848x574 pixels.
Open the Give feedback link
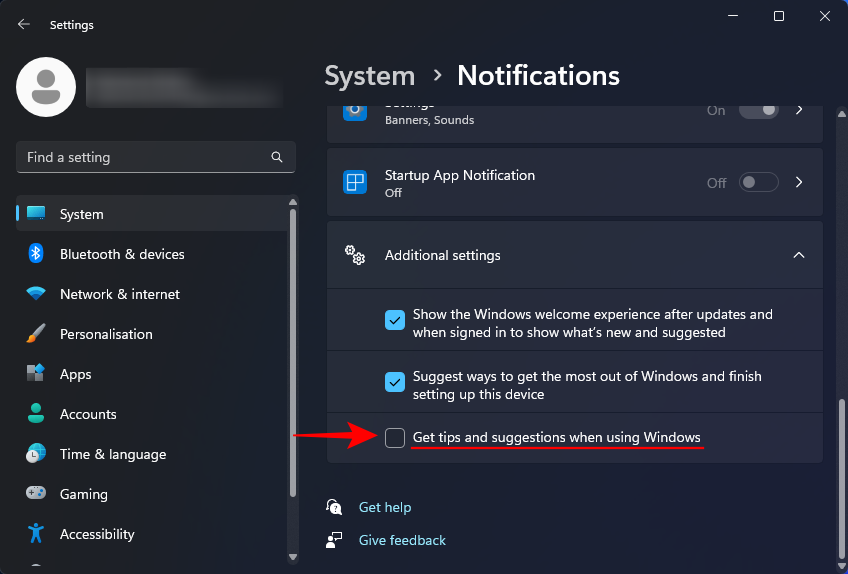point(402,540)
